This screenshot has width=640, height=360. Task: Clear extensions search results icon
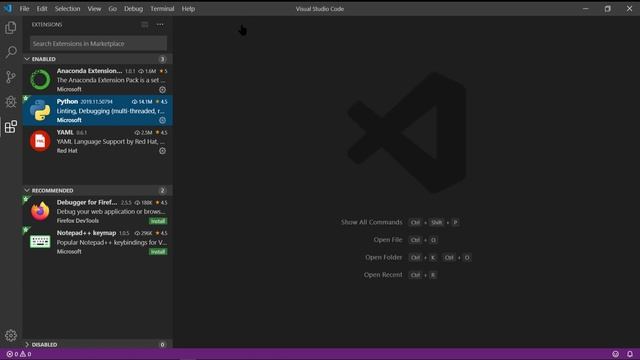pos(145,24)
